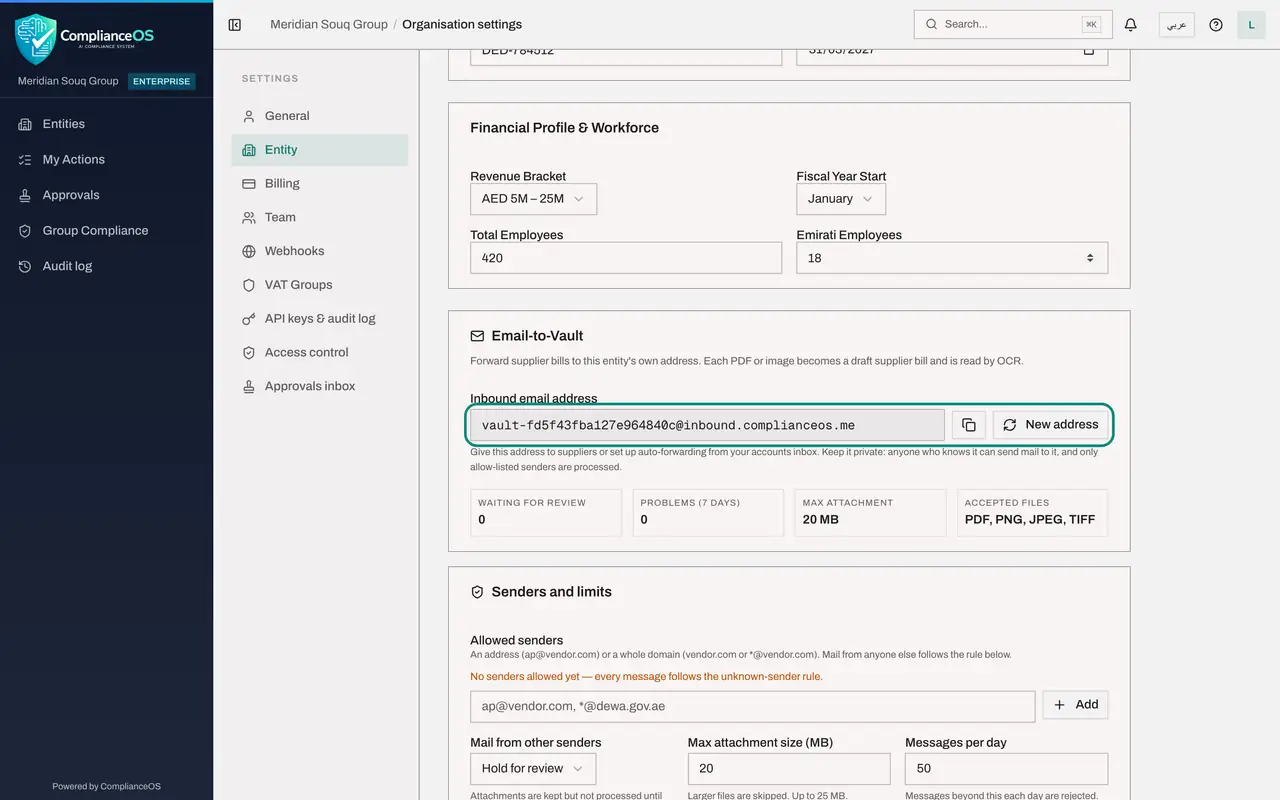Toggle the sidebar collapse icon

[x=235, y=25]
